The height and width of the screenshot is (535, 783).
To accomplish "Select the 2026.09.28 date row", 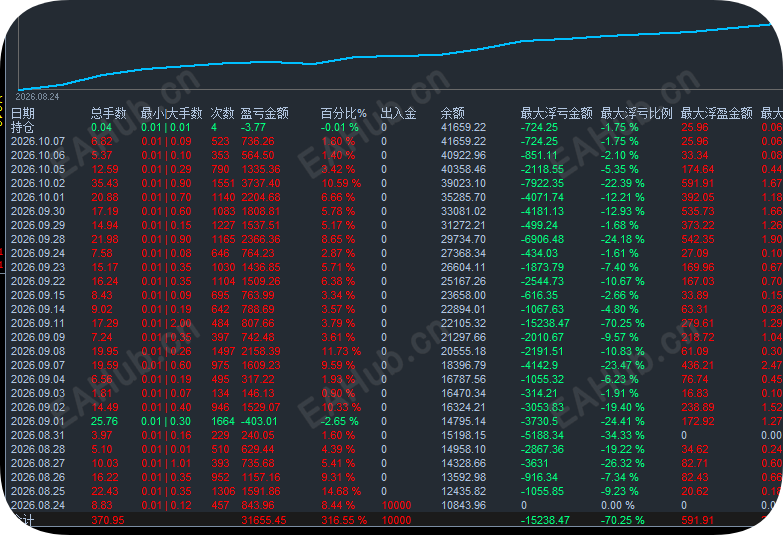I will (38, 239).
